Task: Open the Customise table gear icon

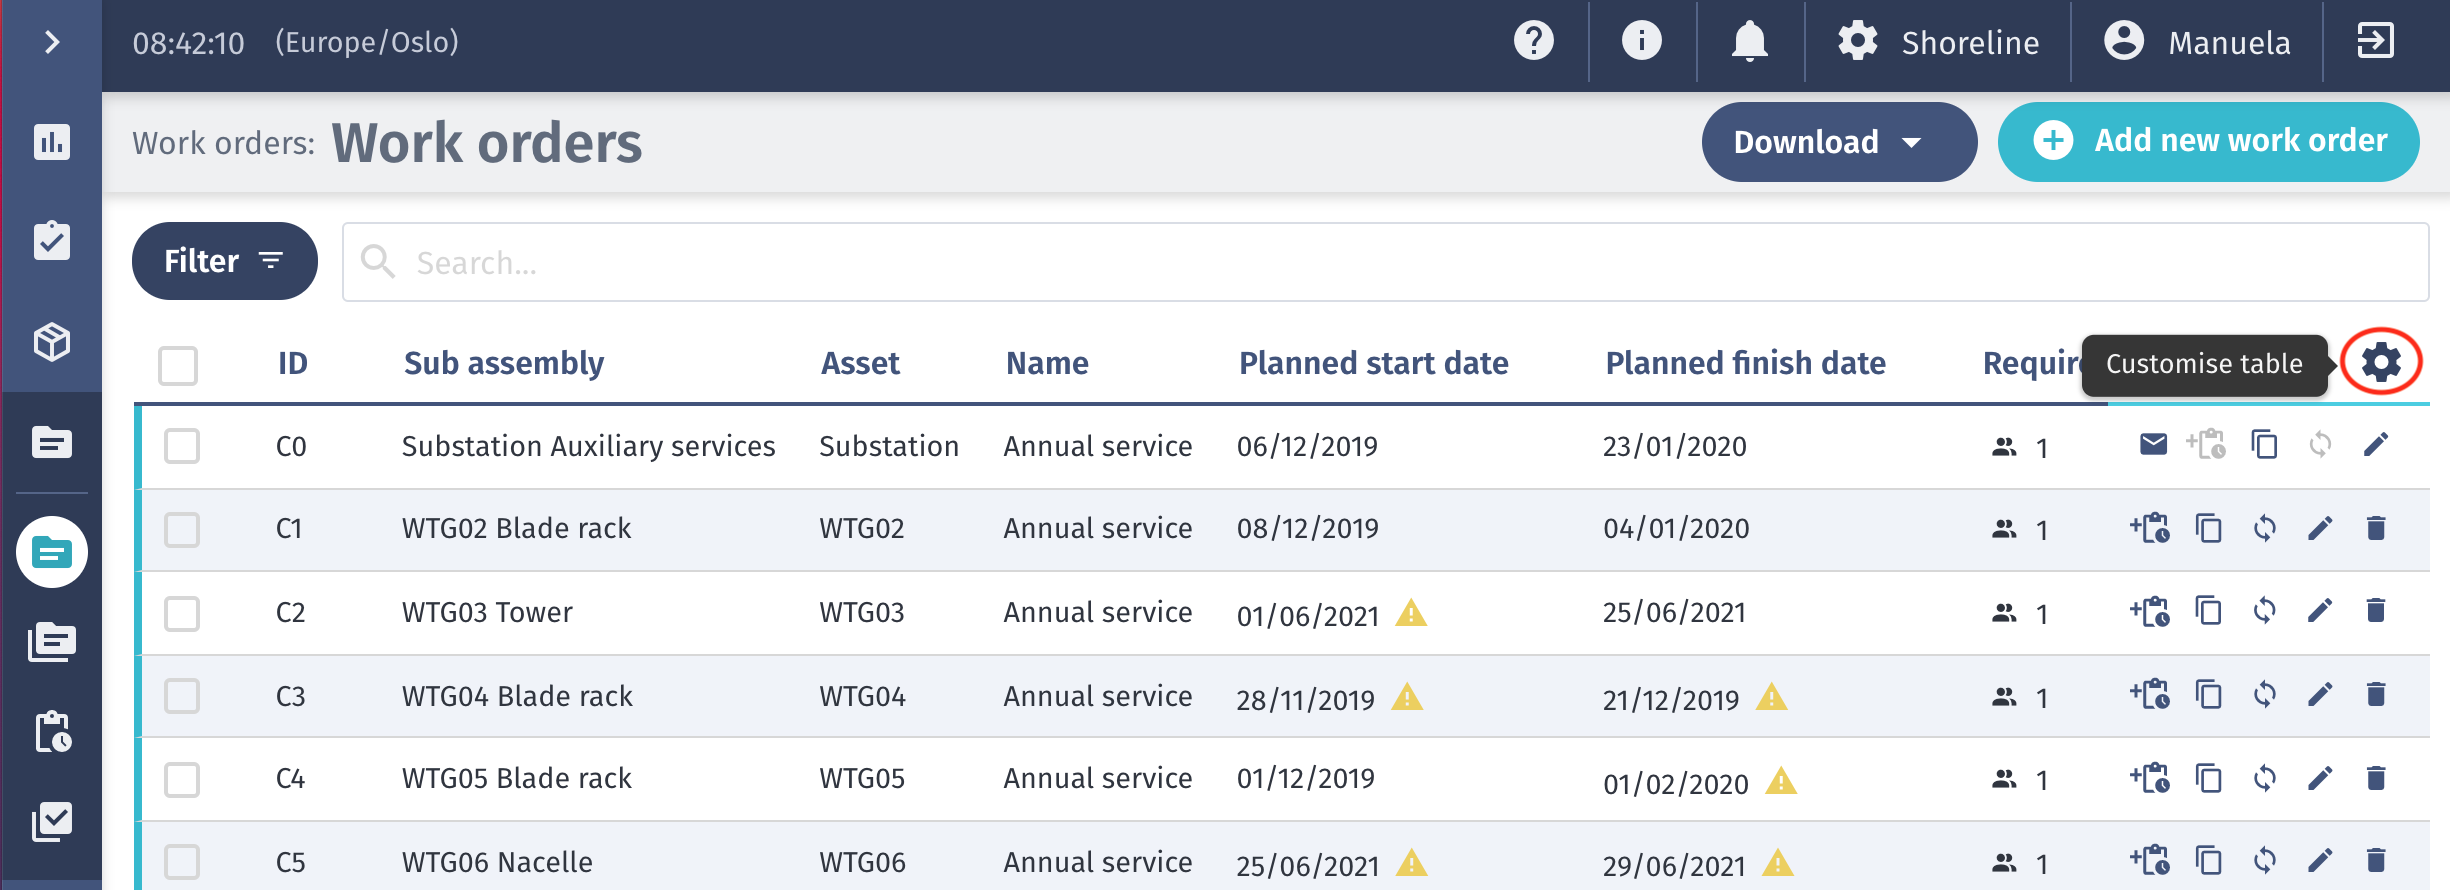Action: coord(2381,361)
